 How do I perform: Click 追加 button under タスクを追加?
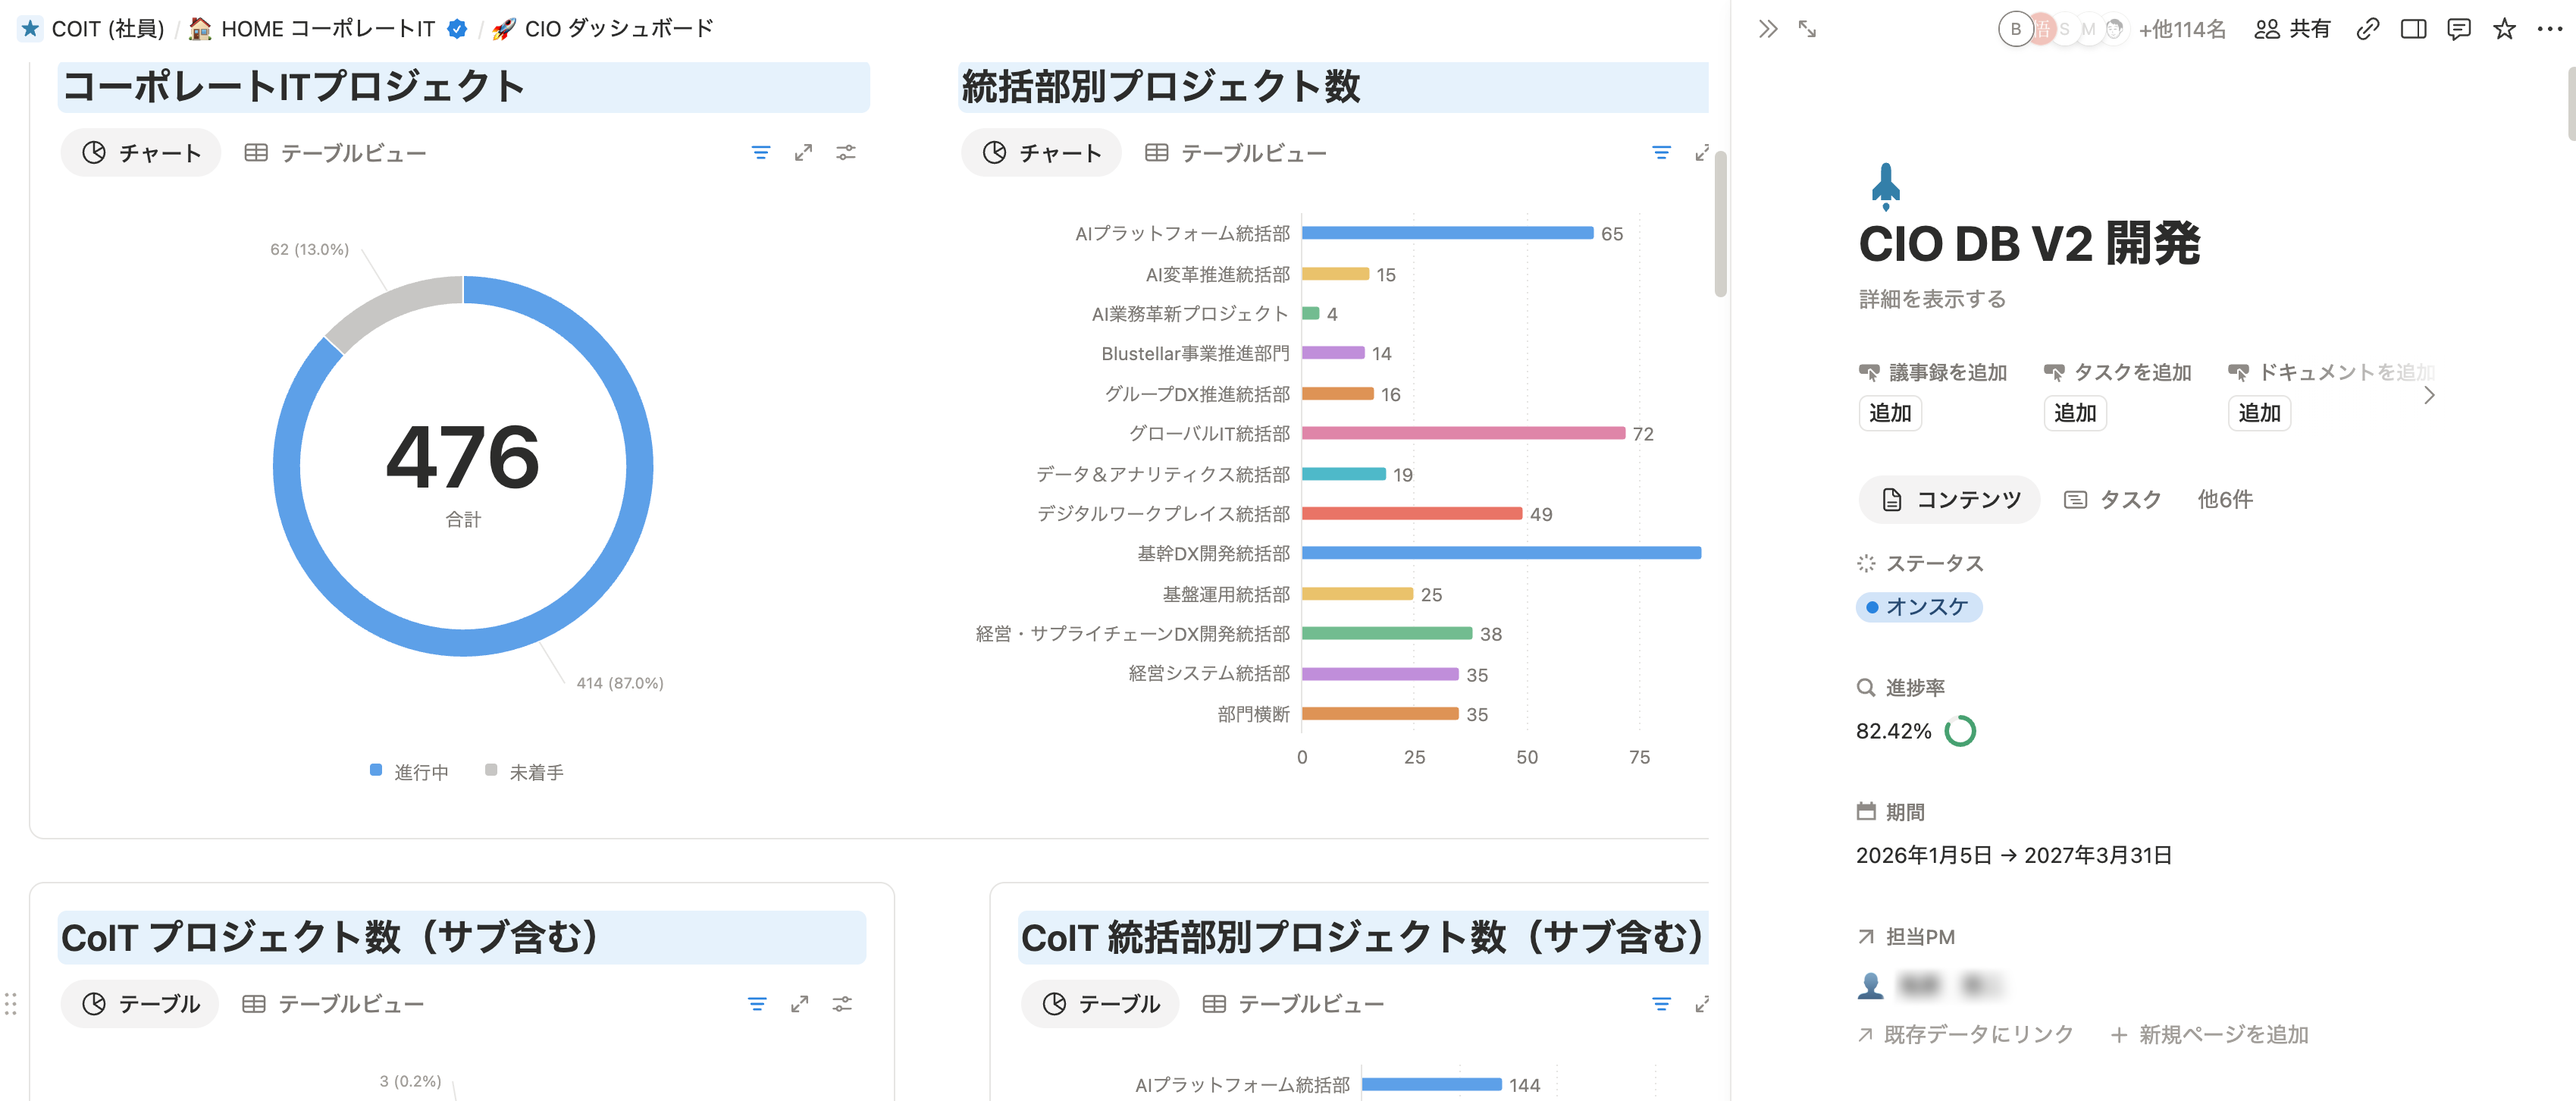[2075, 413]
